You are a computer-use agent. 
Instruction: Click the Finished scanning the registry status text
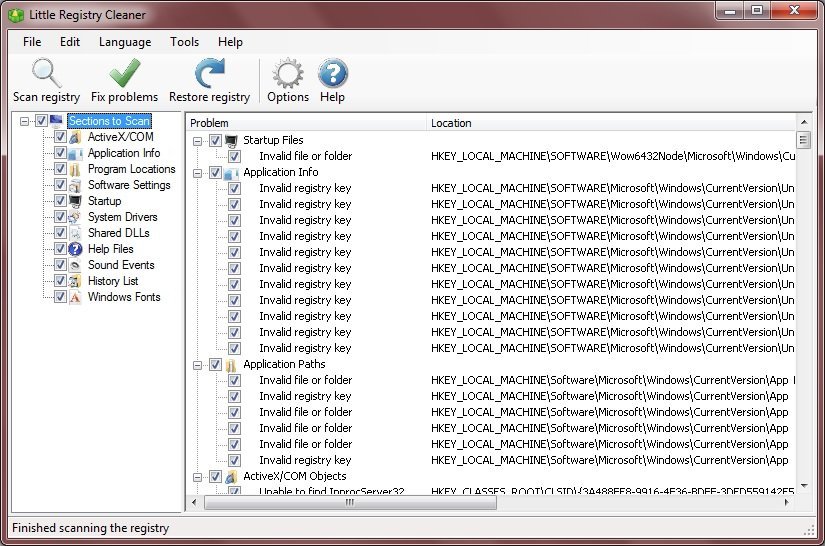tap(90, 528)
